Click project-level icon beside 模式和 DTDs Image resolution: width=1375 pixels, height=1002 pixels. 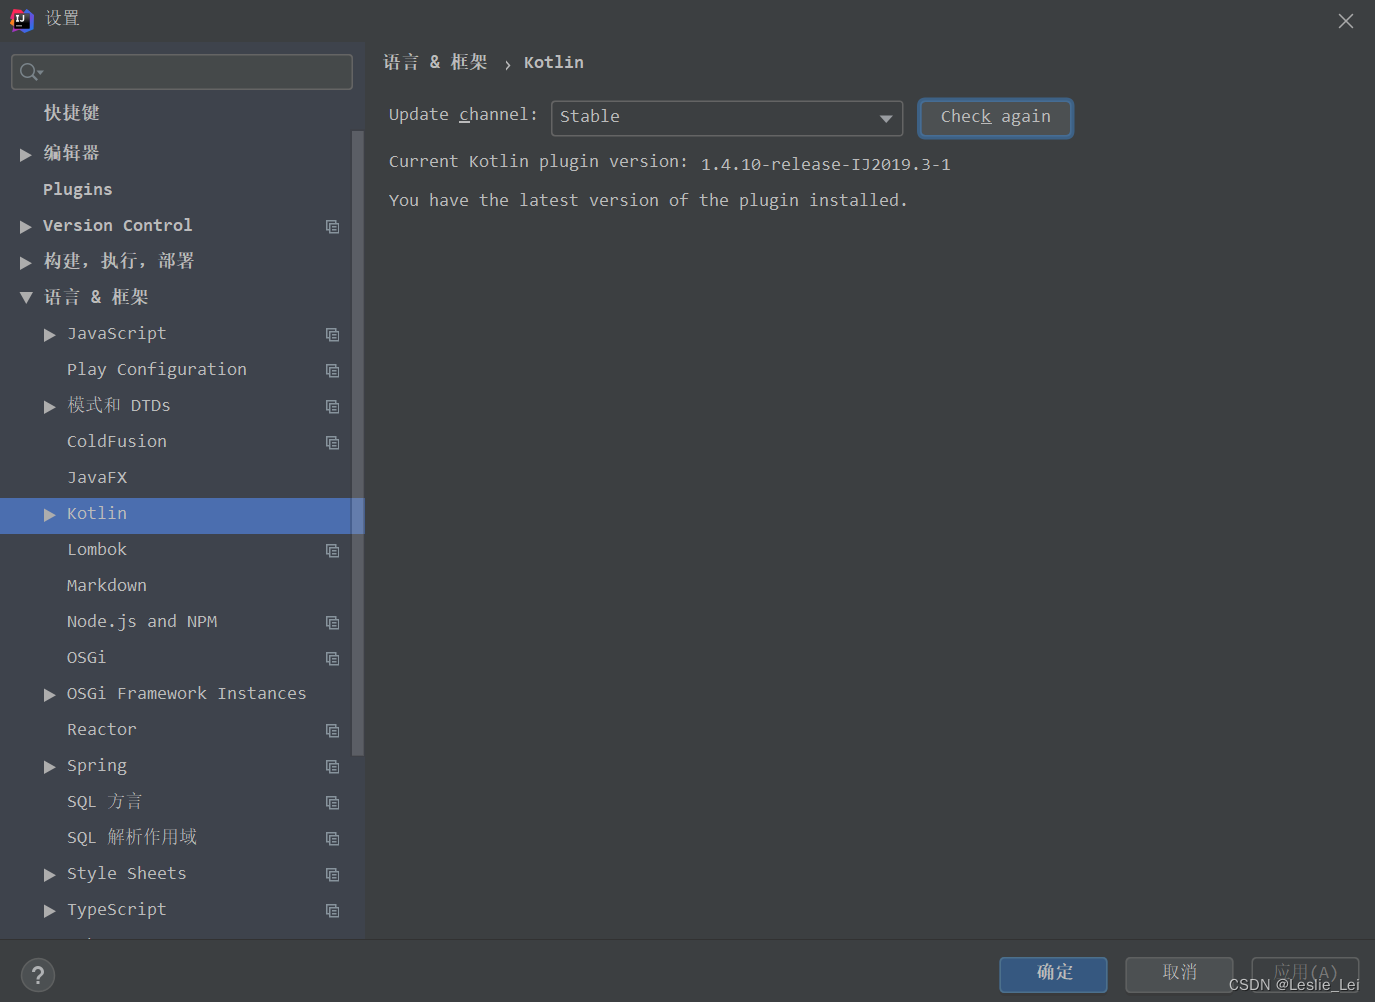333,407
